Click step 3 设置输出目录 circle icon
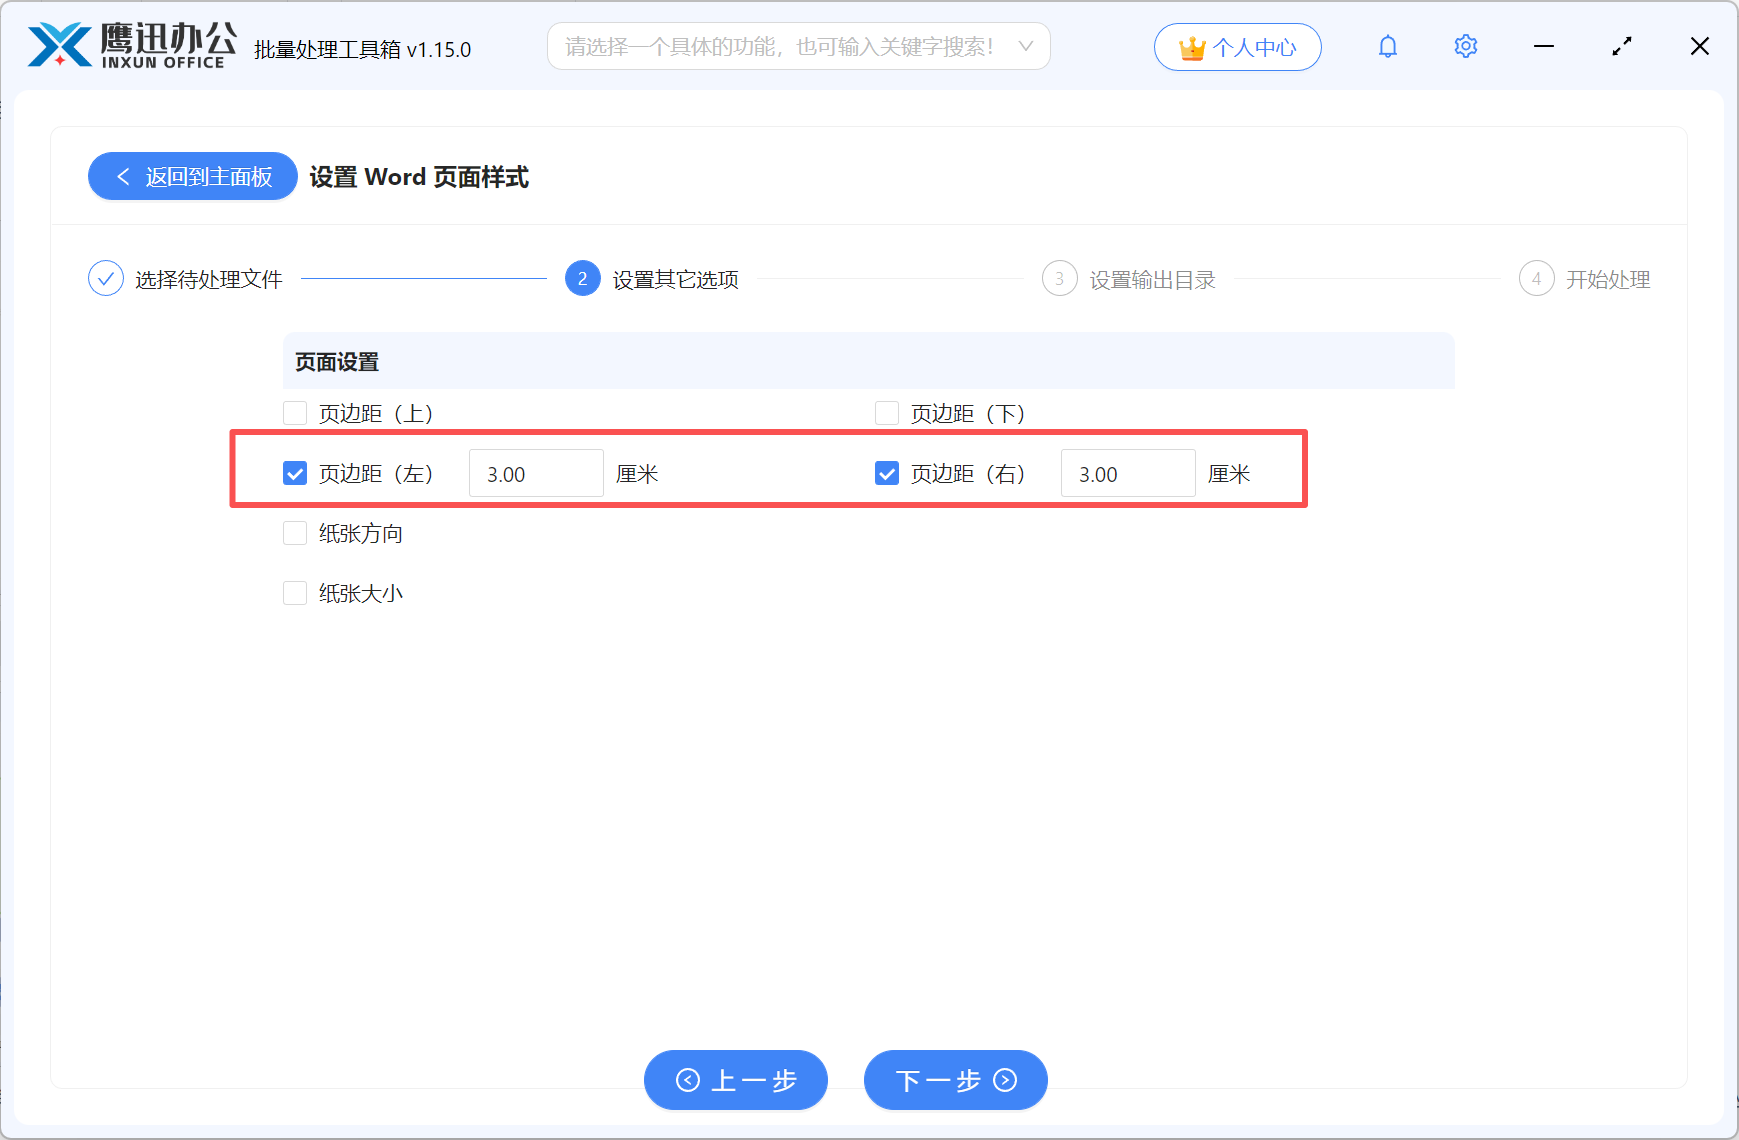1739x1140 pixels. tap(1059, 279)
